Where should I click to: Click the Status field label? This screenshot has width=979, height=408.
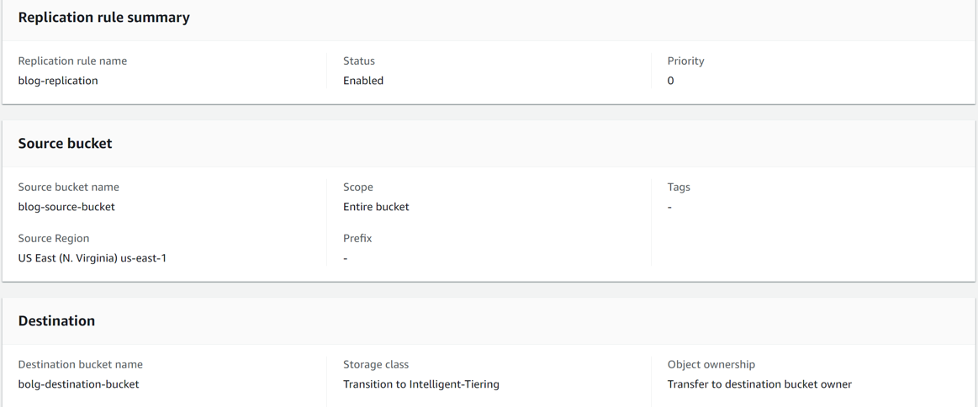click(x=359, y=61)
